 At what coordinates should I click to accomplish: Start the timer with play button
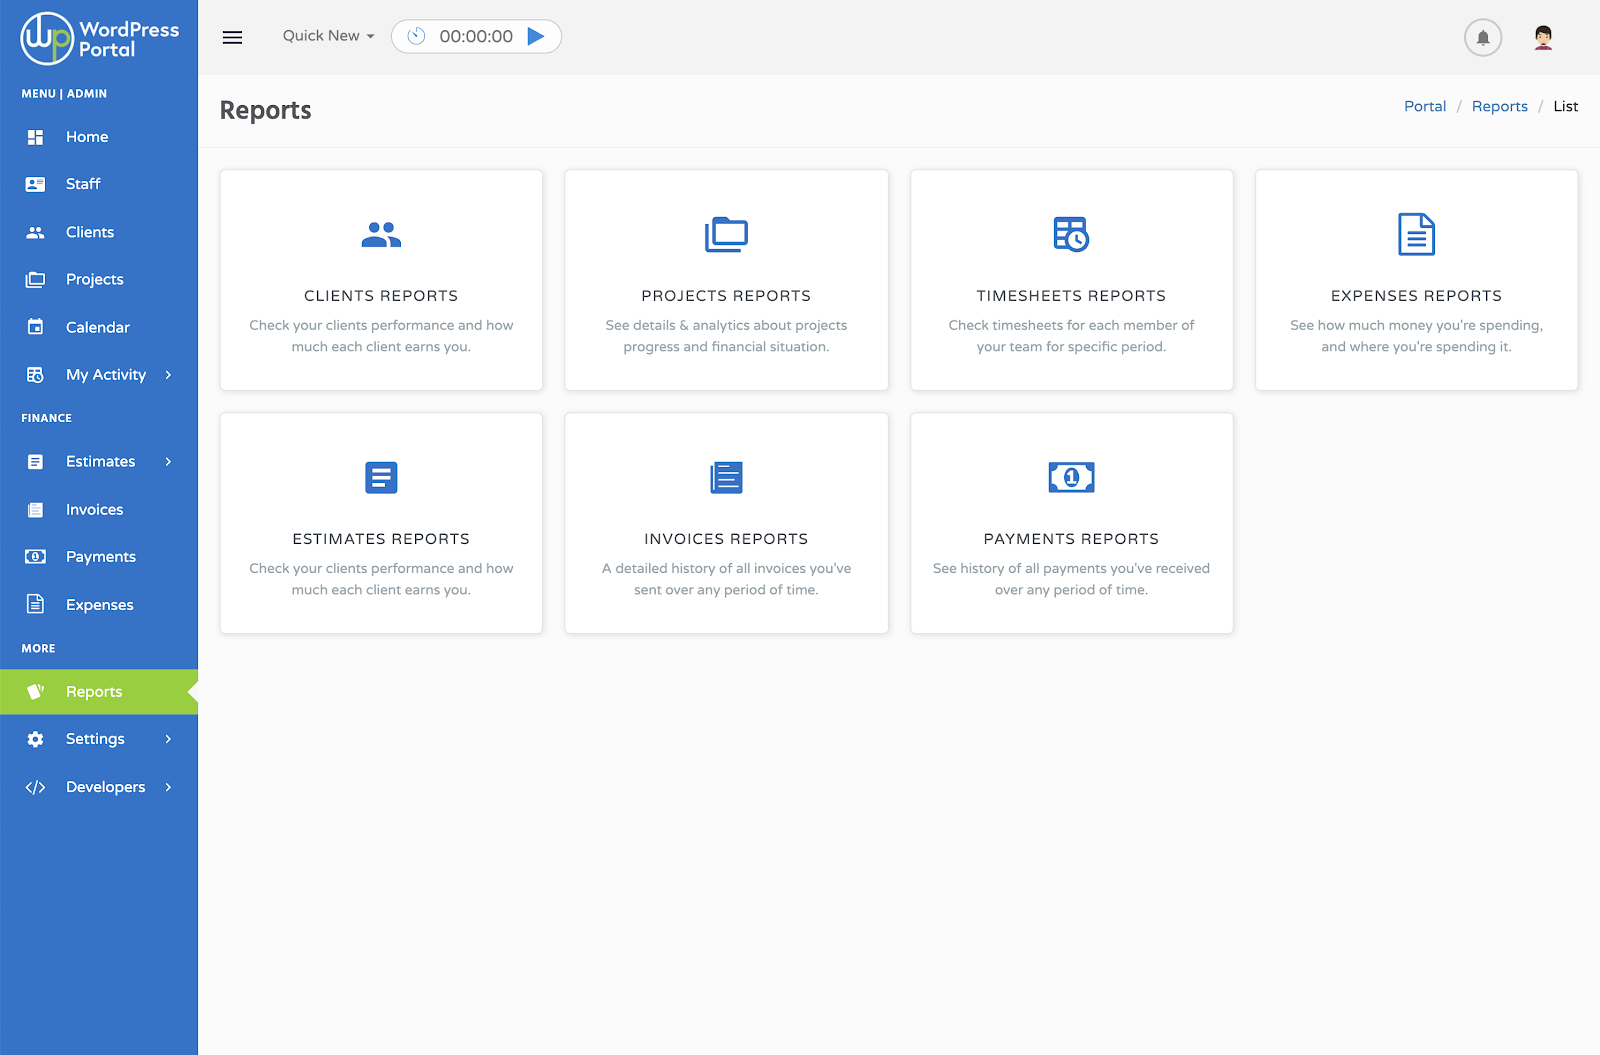[536, 36]
